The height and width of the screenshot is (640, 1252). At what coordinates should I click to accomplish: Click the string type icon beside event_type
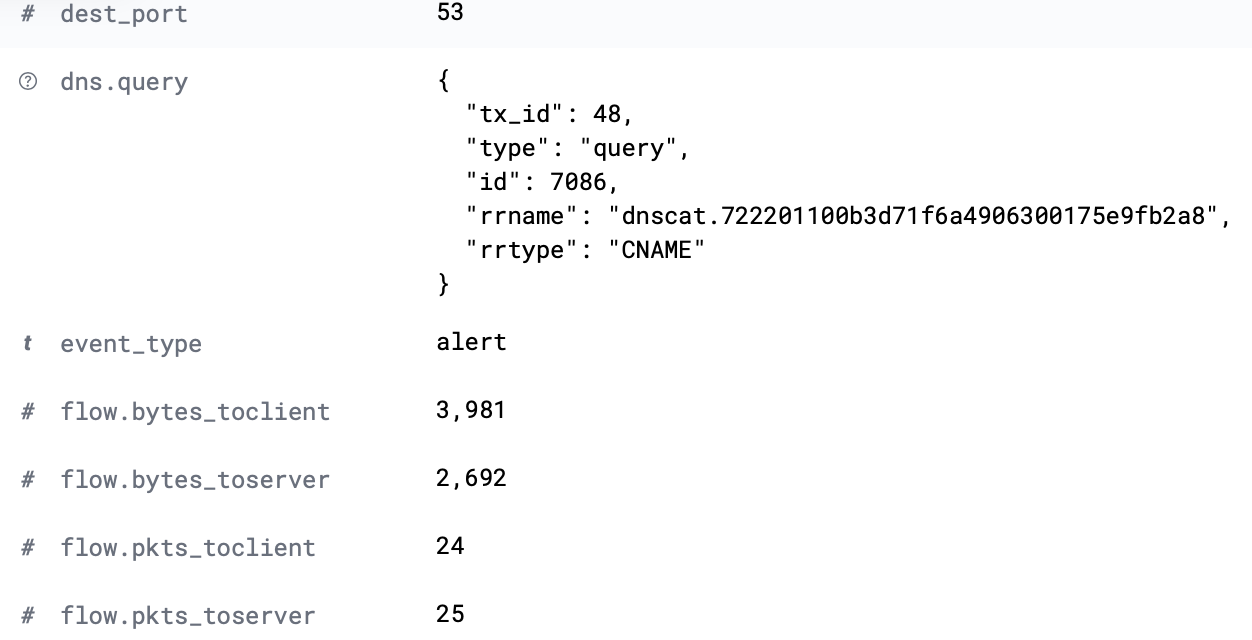pyautogui.click(x=28, y=344)
